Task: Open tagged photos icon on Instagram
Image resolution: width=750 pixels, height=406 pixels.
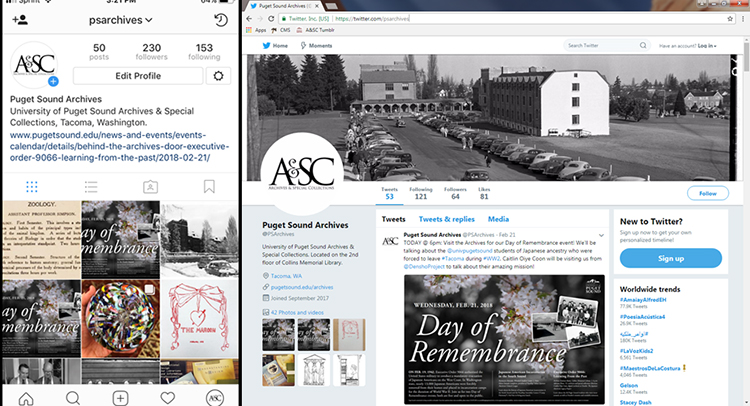Action: pyautogui.click(x=150, y=187)
